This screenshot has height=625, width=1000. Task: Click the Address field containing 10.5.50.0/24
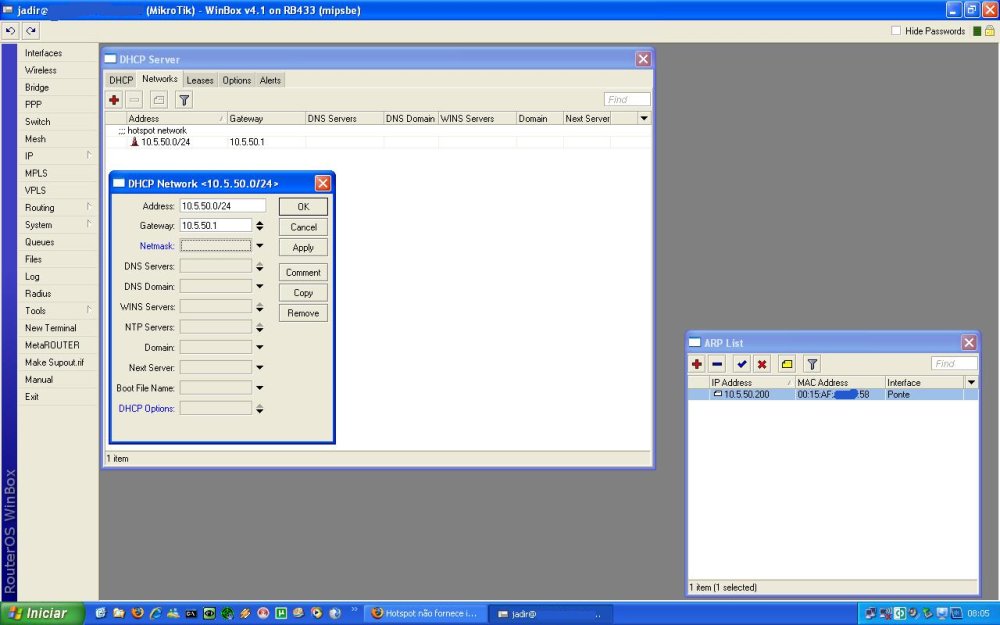tap(223, 205)
